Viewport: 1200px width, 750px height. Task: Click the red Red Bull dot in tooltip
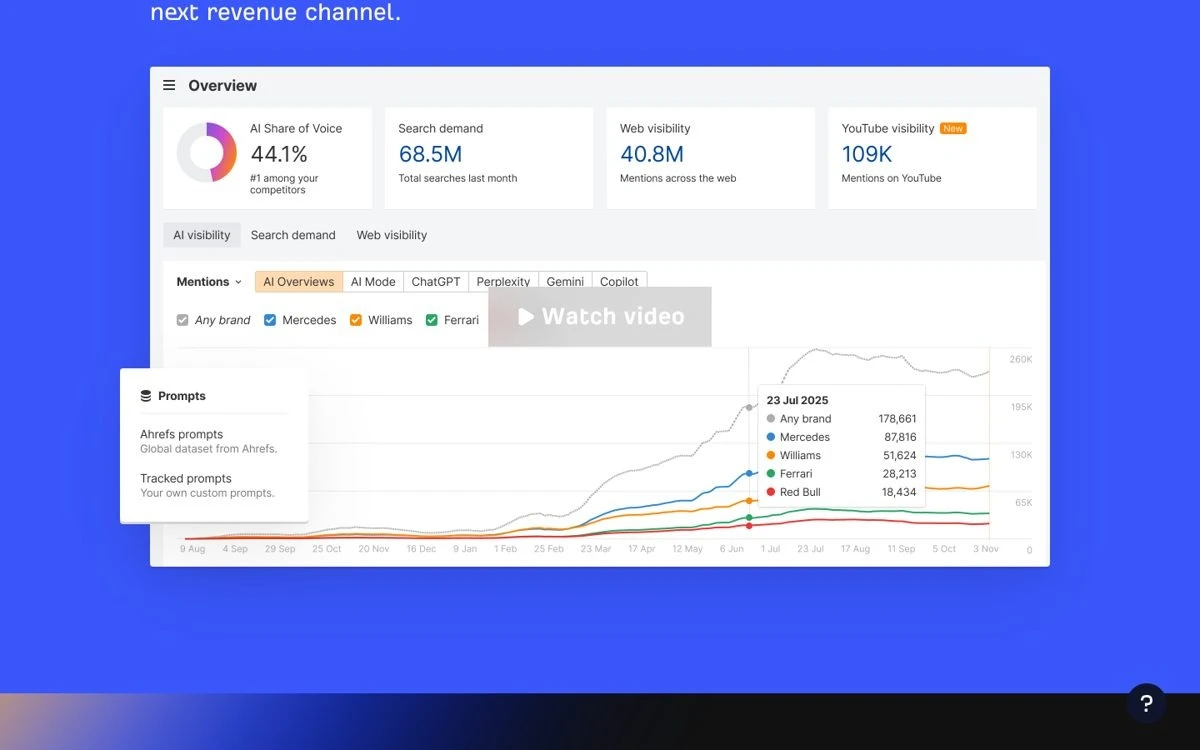(771, 492)
